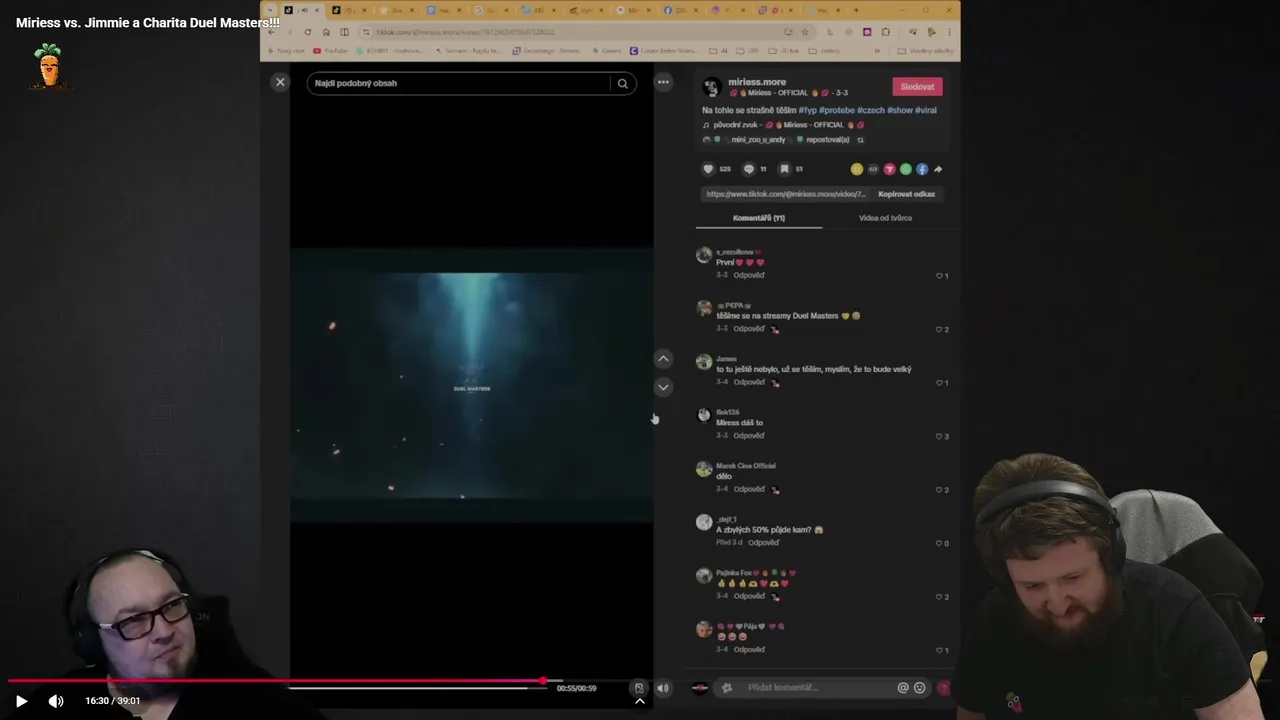
Task: Open new browser tab with plus
Action: [856, 10]
